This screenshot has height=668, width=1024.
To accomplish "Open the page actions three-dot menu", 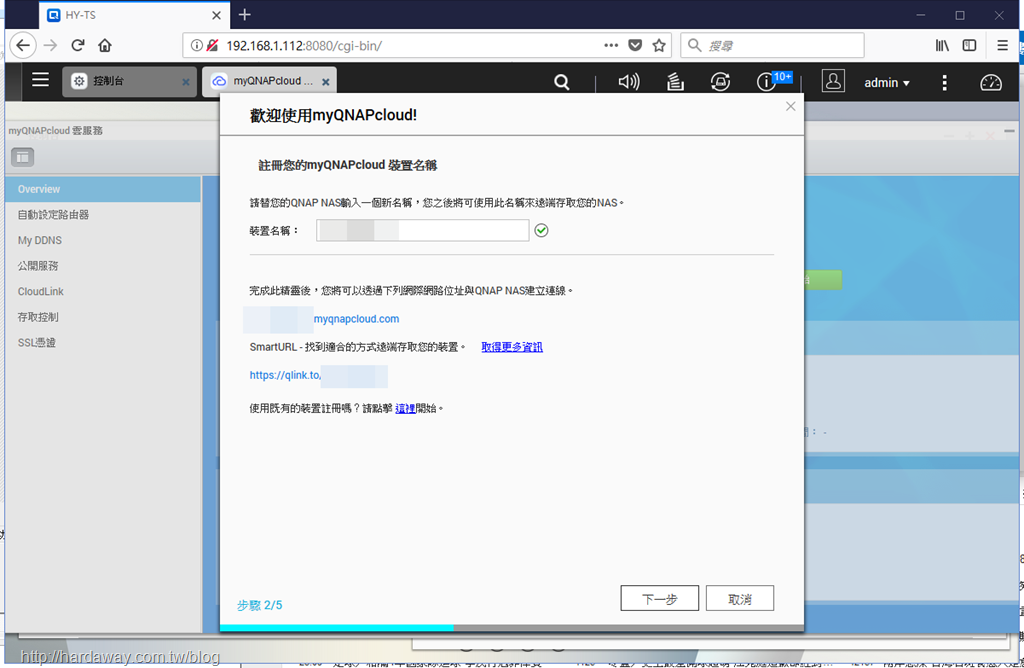I will click(611, 45).
